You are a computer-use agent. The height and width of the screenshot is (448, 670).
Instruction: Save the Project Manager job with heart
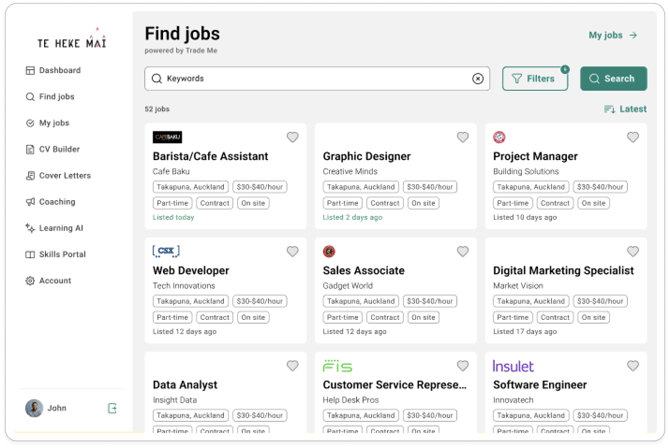(x=632, y=138)
